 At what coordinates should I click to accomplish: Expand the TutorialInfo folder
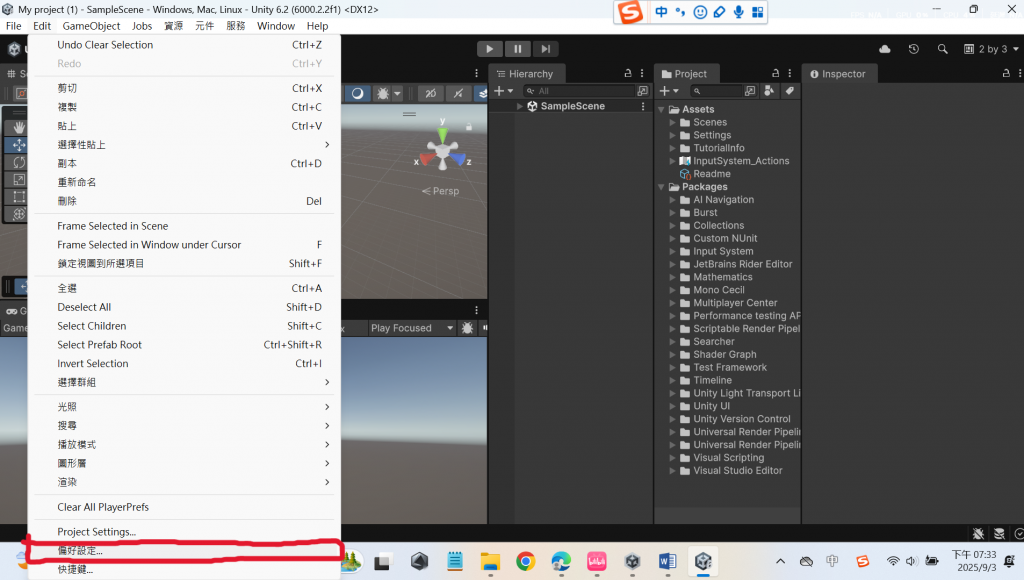coord(673,148)
